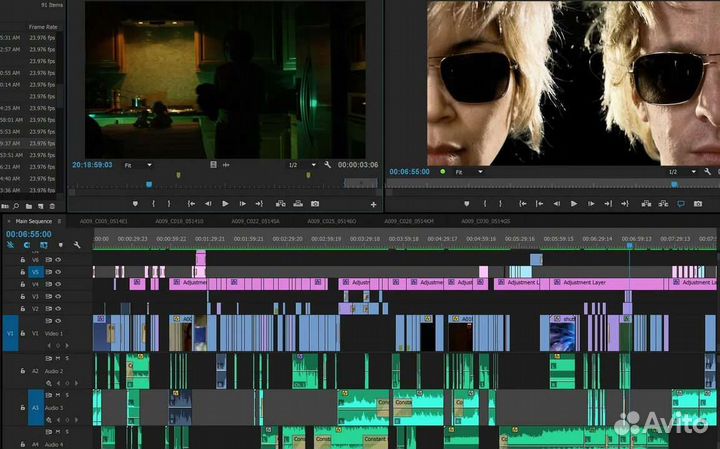720x449 pixels.
Task: Click the source monitor Export Frame camera icon
Action: pyautogui.click(x=316, y=204)
